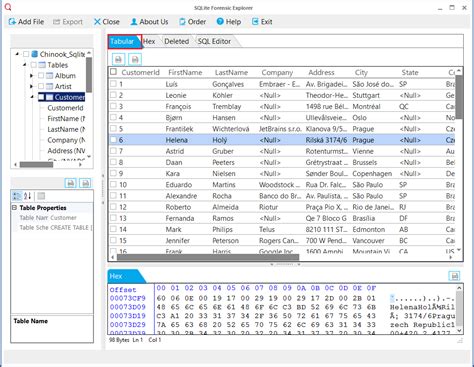Image resolution: width=474 pixels, height=367 pixels.
Task: Click Chinook_Sqlite database icon in tree
Action: click(x=34, y=54)
